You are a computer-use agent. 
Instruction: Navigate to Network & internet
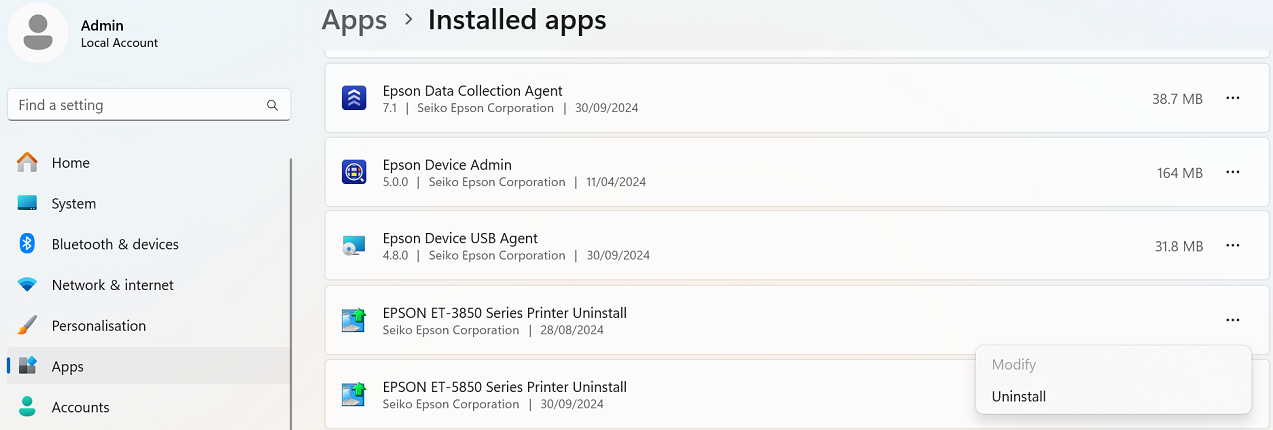coord(112,285)
